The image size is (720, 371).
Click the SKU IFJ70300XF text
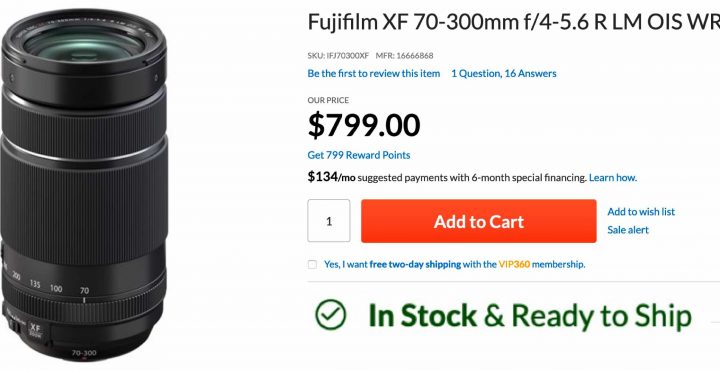338,56
